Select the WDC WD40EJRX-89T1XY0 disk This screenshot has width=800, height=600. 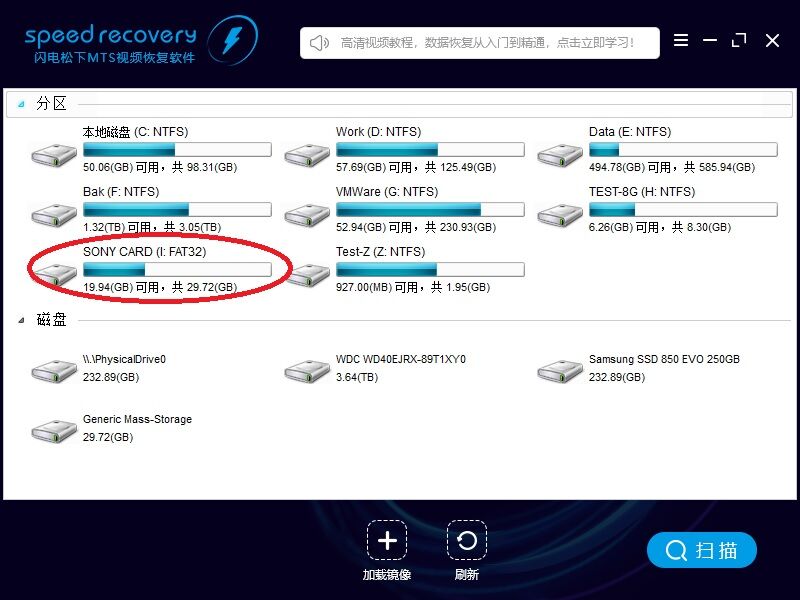pos(307,371)
